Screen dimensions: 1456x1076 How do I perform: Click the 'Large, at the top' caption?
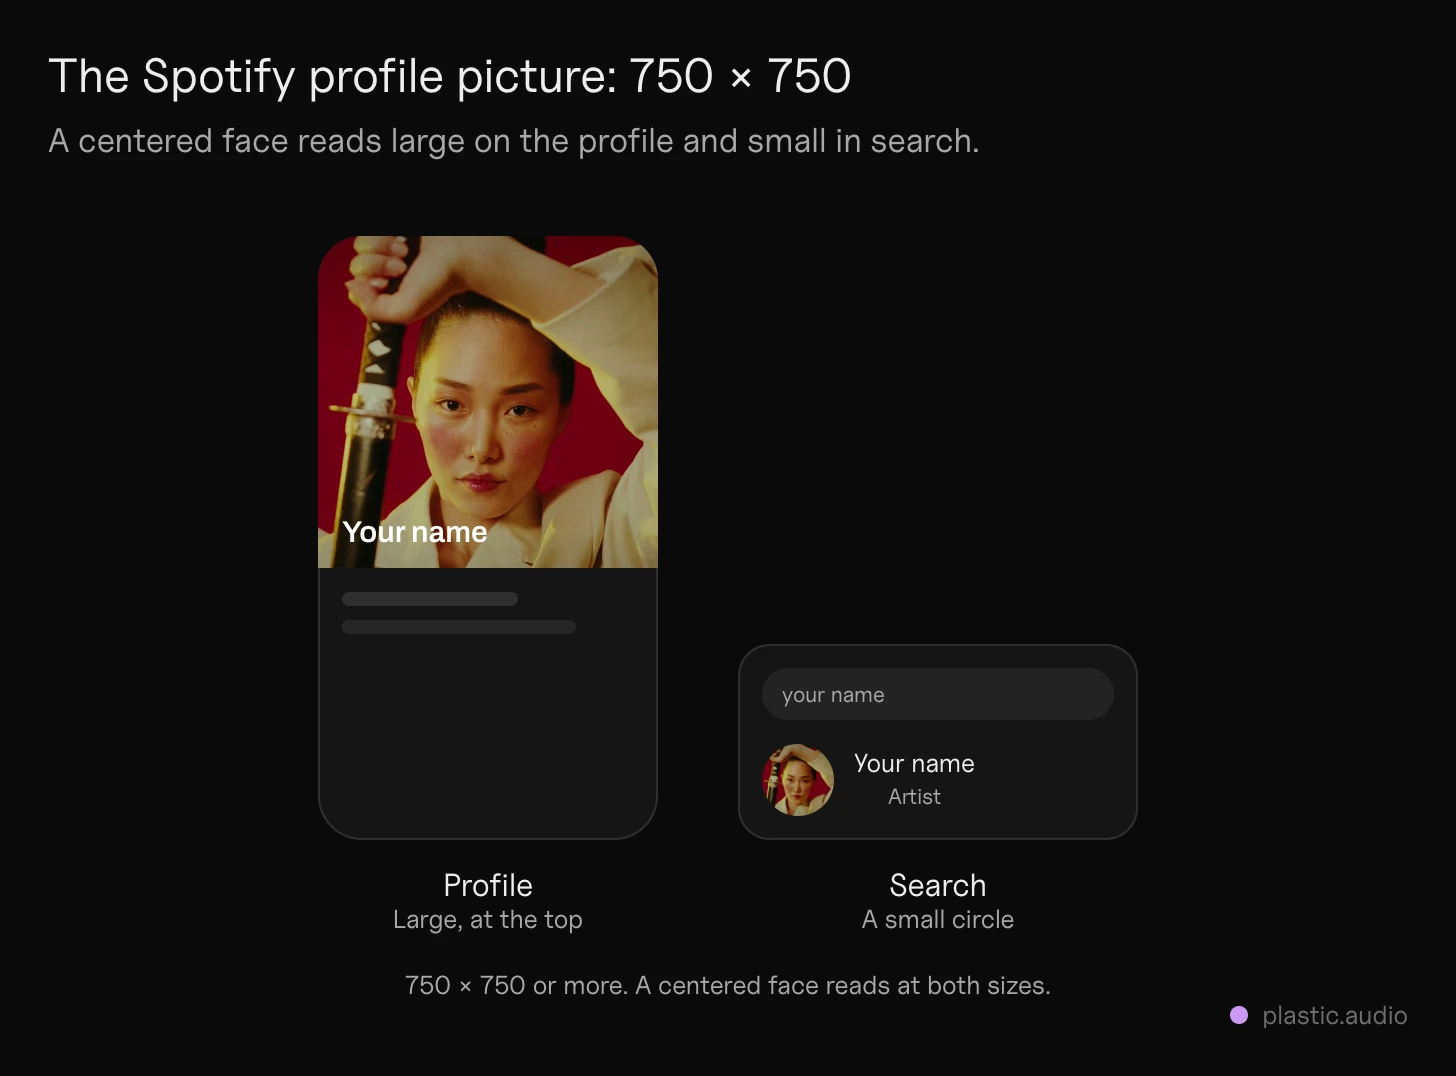[x=488, y=920]
